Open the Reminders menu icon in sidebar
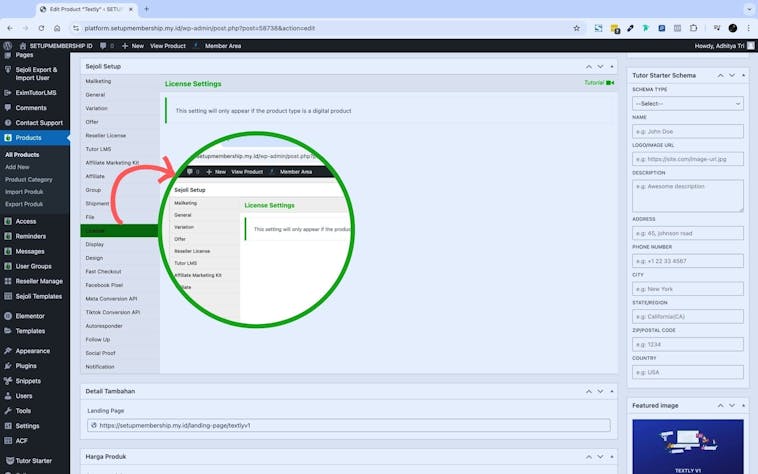This screenshot has height=474, width=758. coord(8,236)
